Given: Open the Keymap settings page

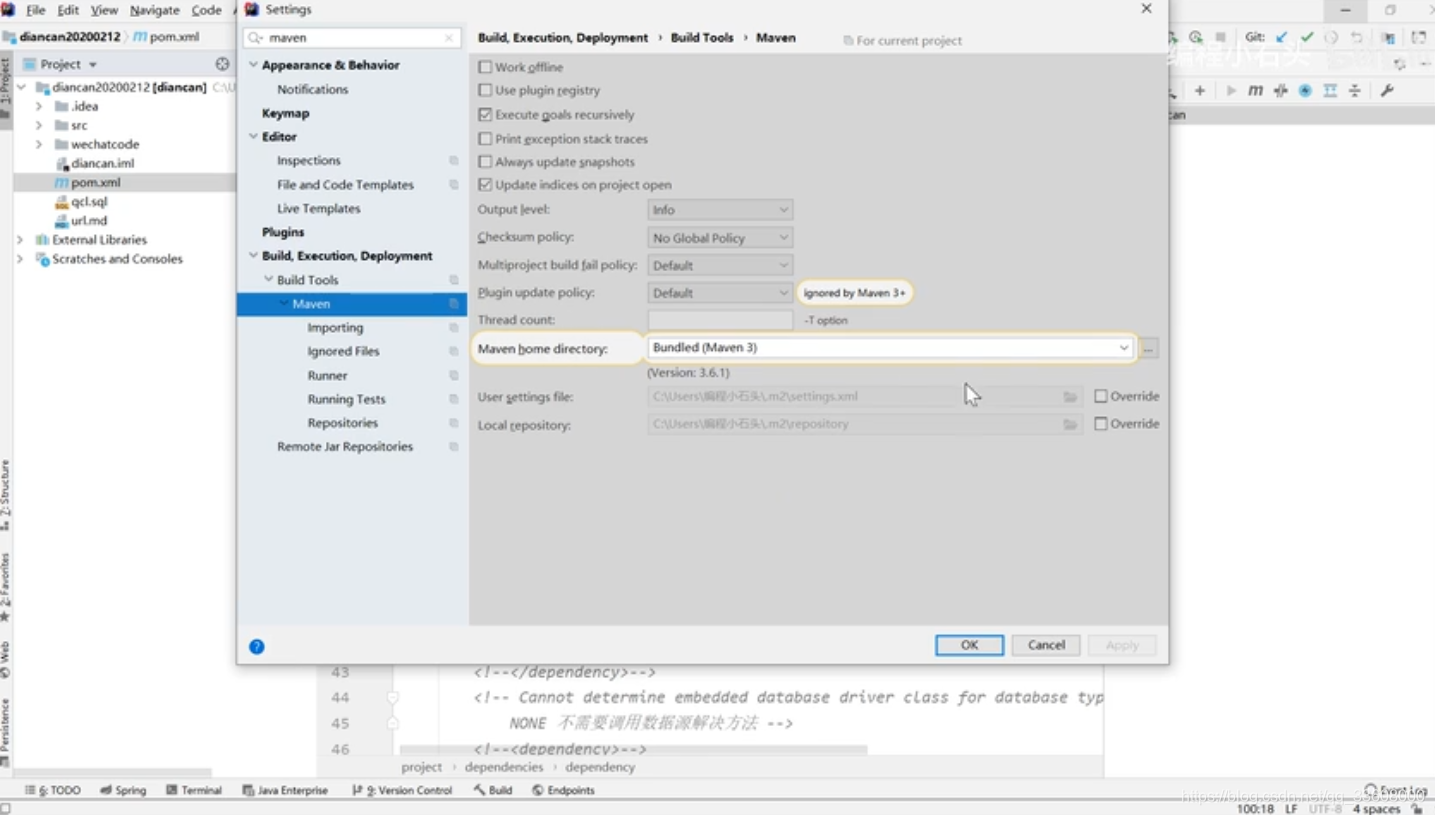Looking at the screenshot, I should point(285,113).
